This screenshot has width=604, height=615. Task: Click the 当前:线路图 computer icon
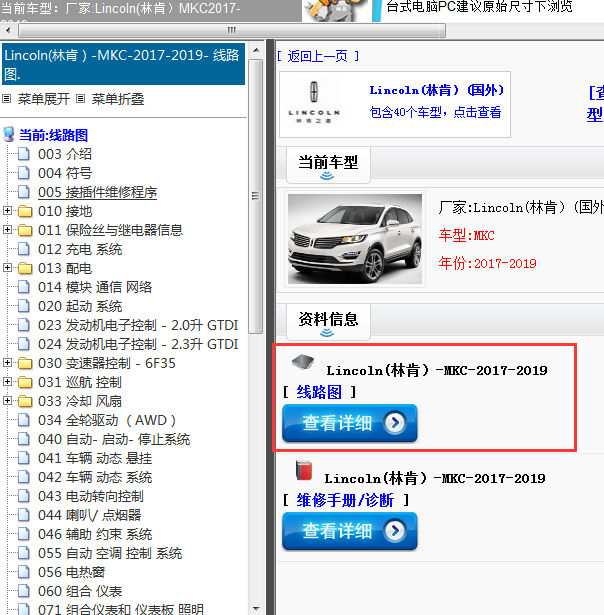tap(9, 135)
